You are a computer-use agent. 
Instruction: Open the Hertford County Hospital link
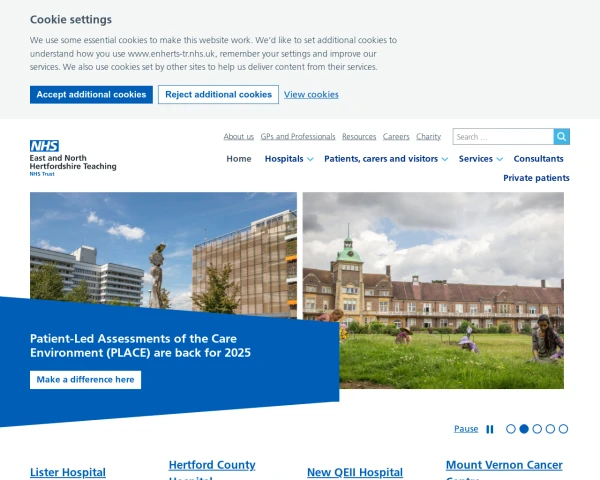[212, 470]
